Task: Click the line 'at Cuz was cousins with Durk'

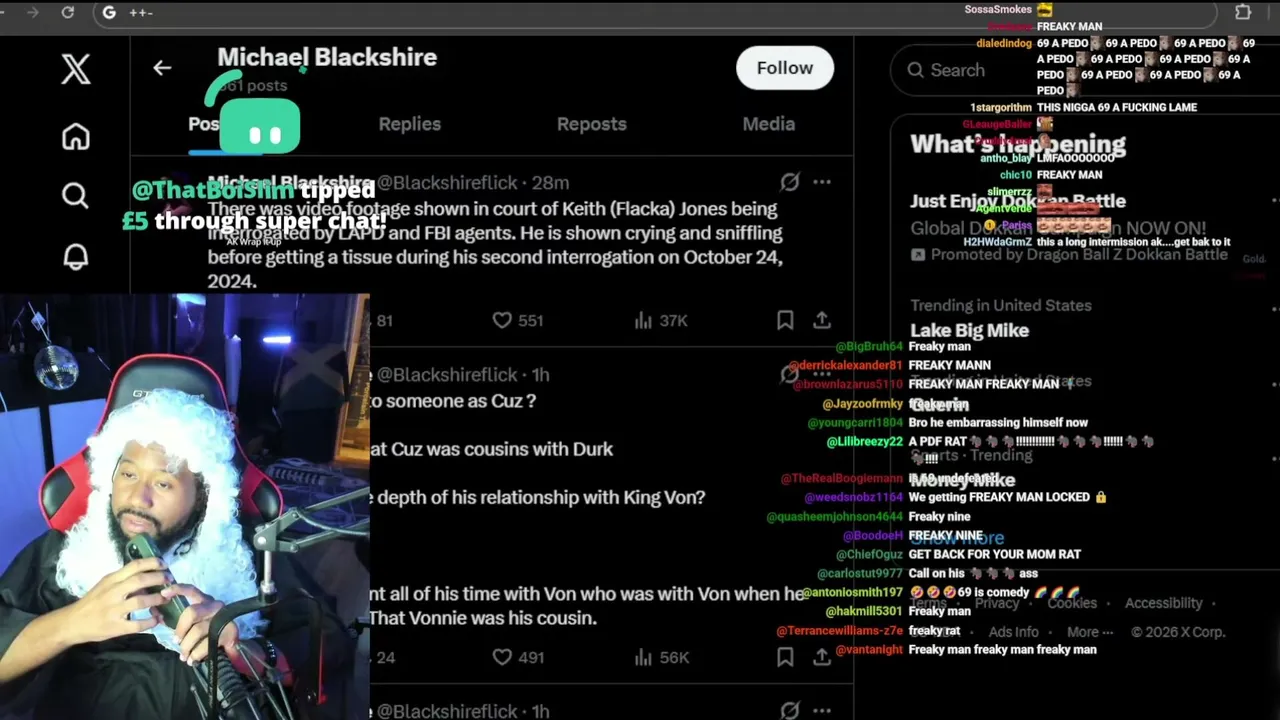Action: (x=491, y=449)
